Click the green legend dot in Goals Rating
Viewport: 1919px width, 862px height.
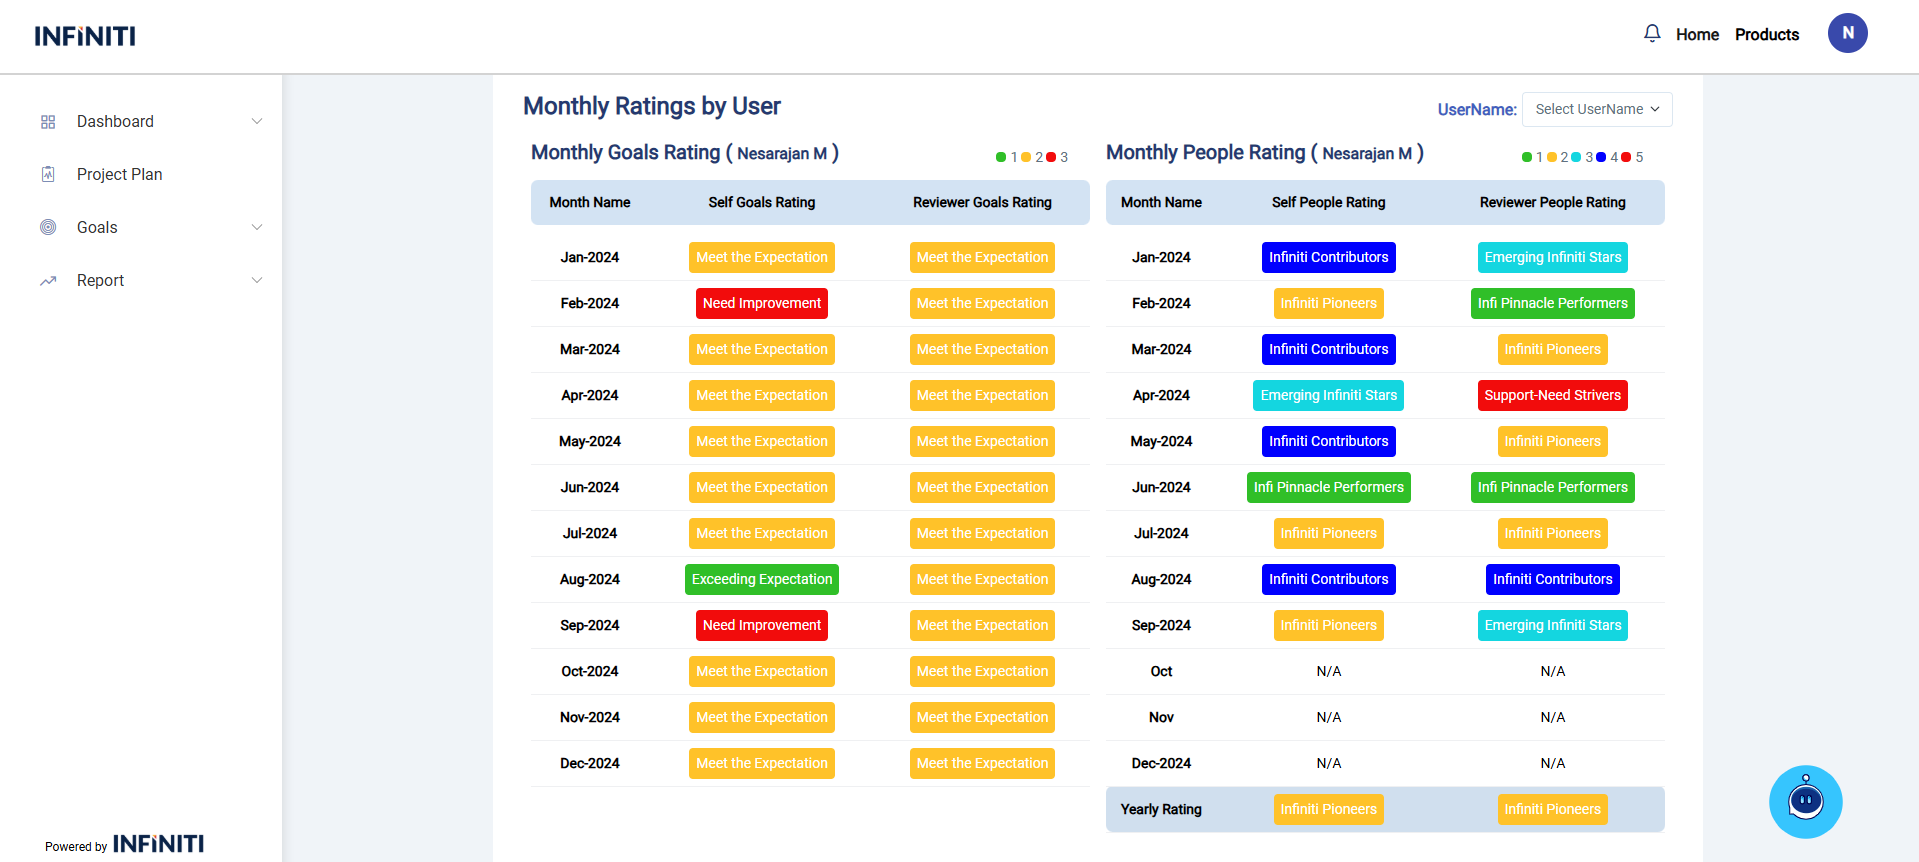click(x=1001, y=157)
